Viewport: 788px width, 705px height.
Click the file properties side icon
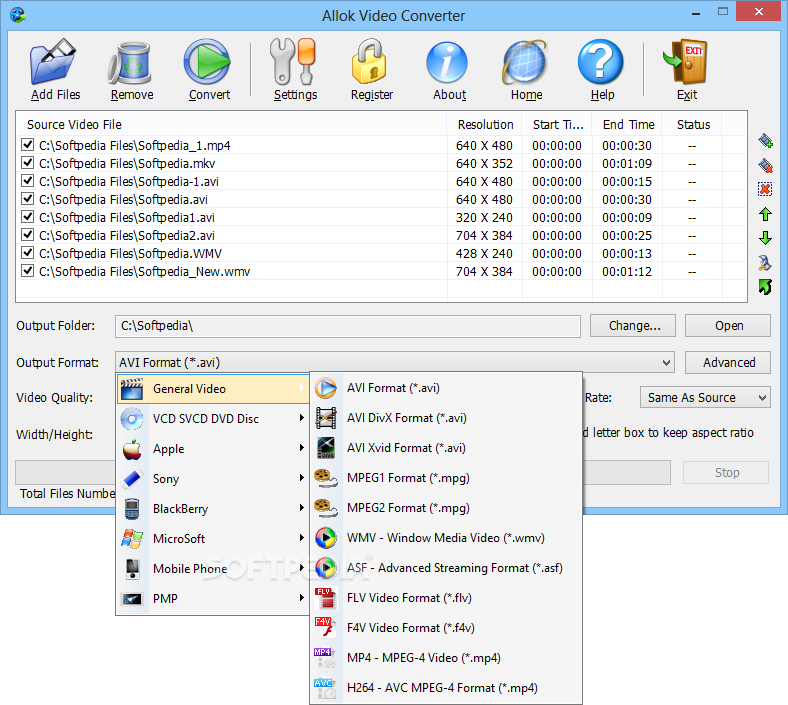[765, 262]
